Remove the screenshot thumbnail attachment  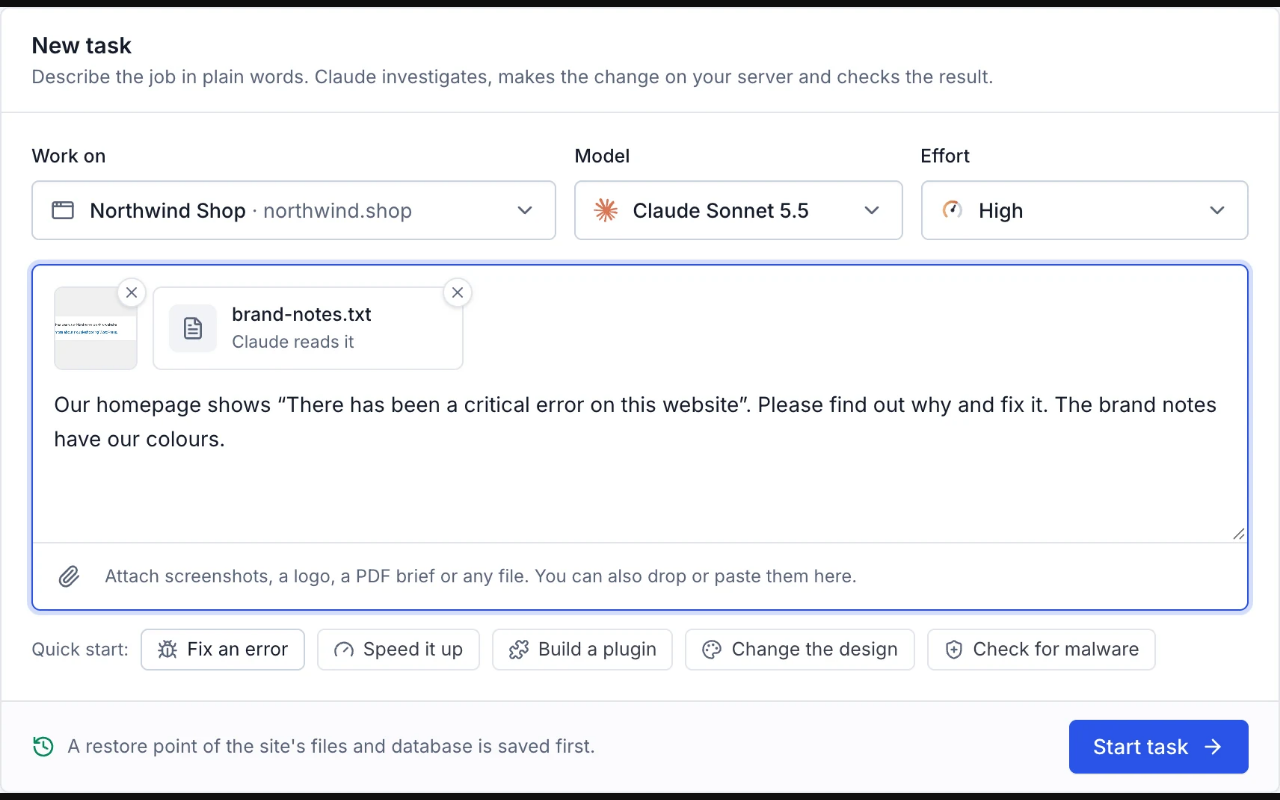(131, 293)
